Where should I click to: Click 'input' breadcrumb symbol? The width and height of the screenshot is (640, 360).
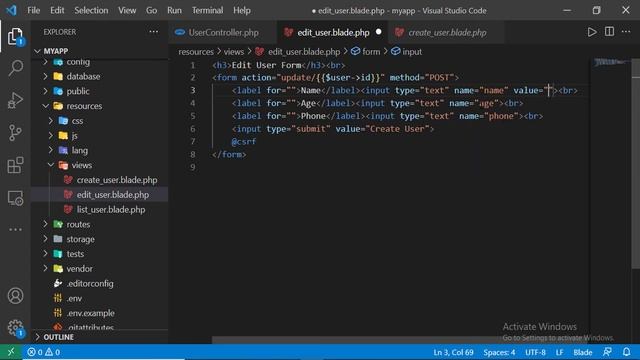pyautogui.click(x=407, y=51)
